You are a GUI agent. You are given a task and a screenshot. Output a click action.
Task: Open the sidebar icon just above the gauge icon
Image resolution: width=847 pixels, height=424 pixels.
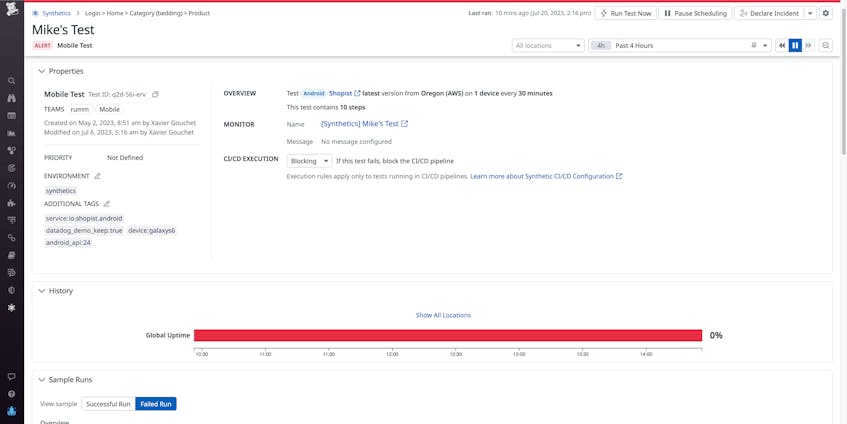tap(11, 168)
